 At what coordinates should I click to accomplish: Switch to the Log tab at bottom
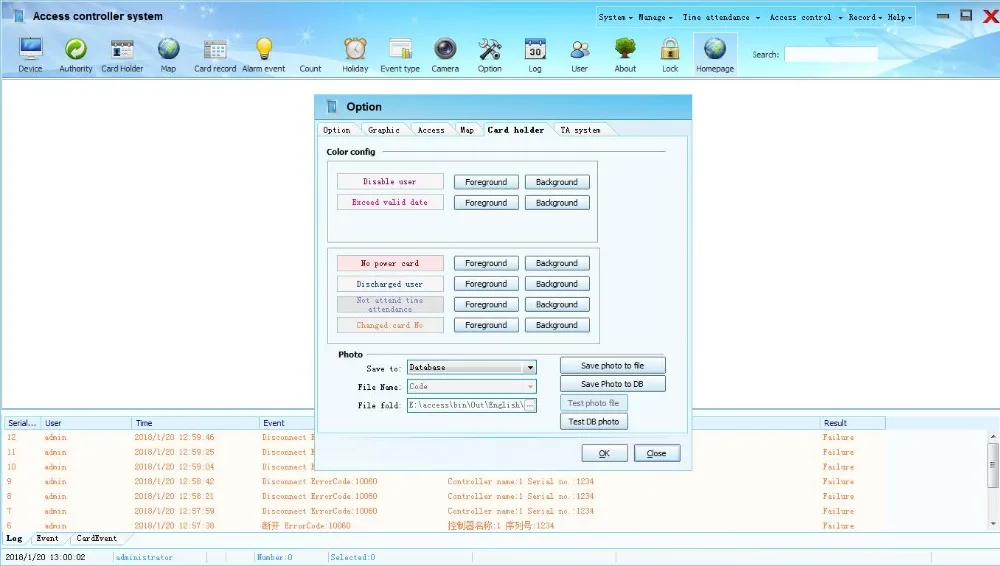coord(14,539)
